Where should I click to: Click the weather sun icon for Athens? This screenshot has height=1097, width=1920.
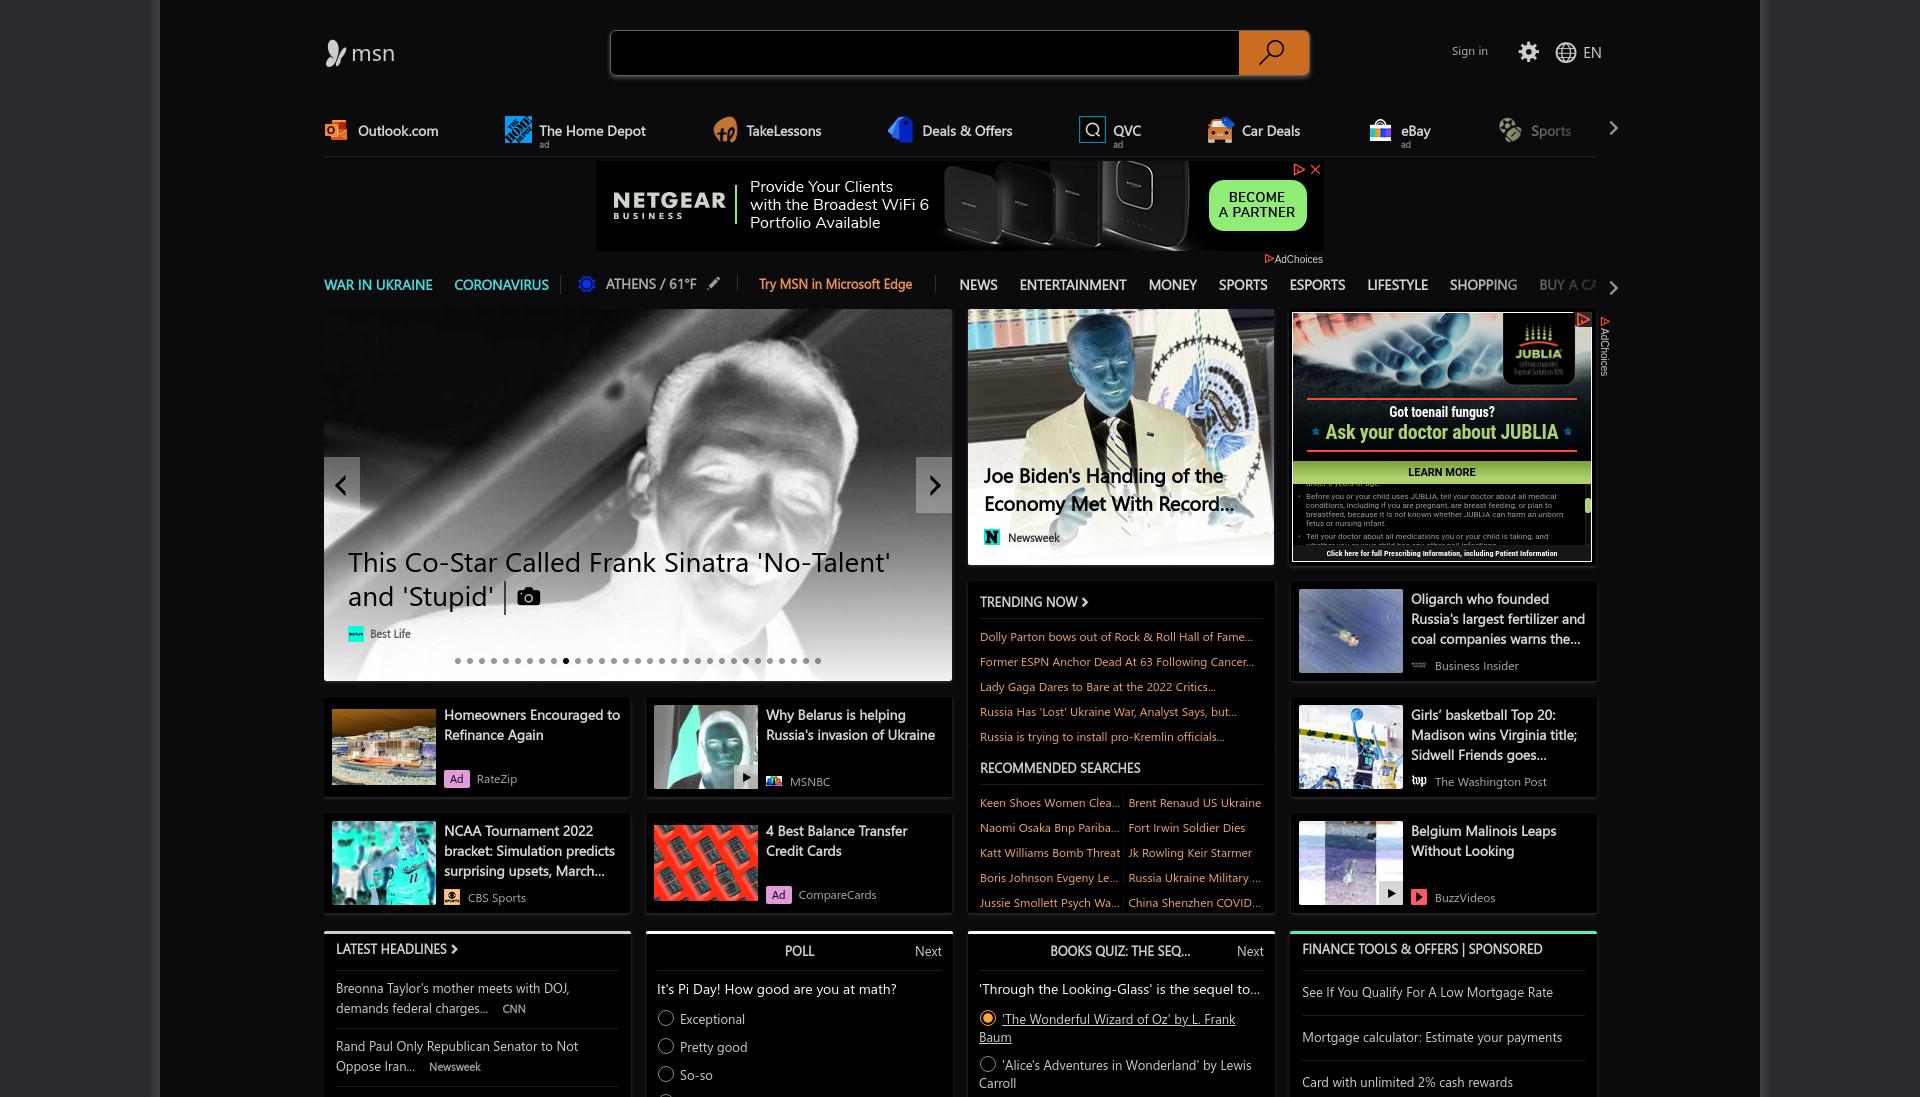click(x=587, y=285)
